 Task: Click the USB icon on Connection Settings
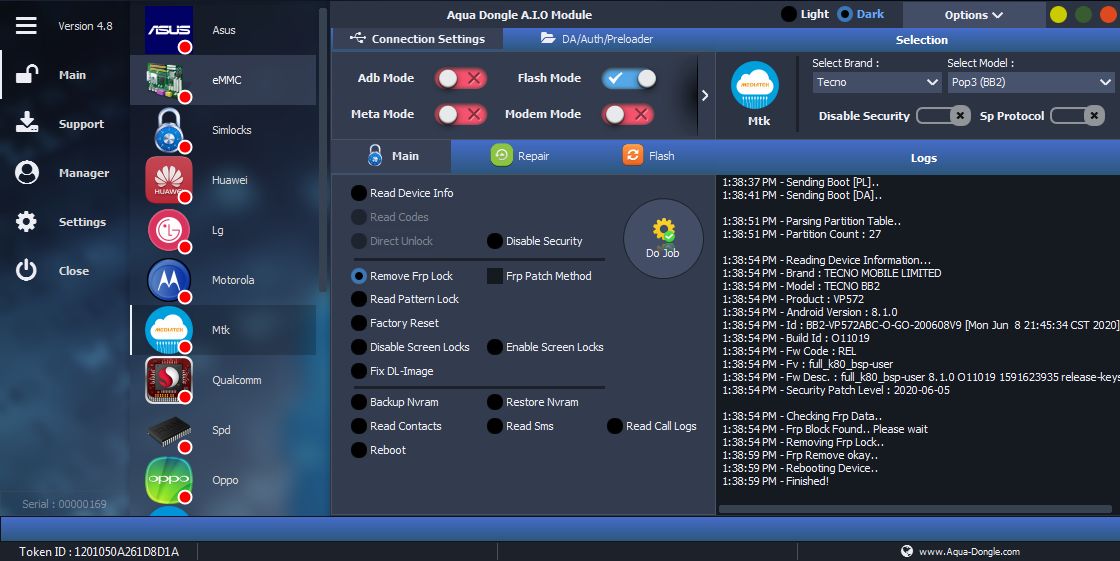(x=358, y=39)
